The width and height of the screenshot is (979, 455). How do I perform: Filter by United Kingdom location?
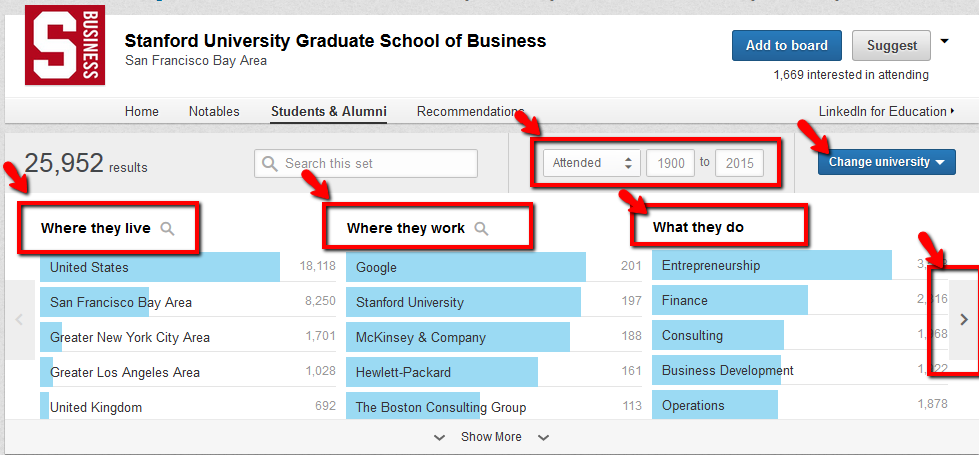(188, 406)
